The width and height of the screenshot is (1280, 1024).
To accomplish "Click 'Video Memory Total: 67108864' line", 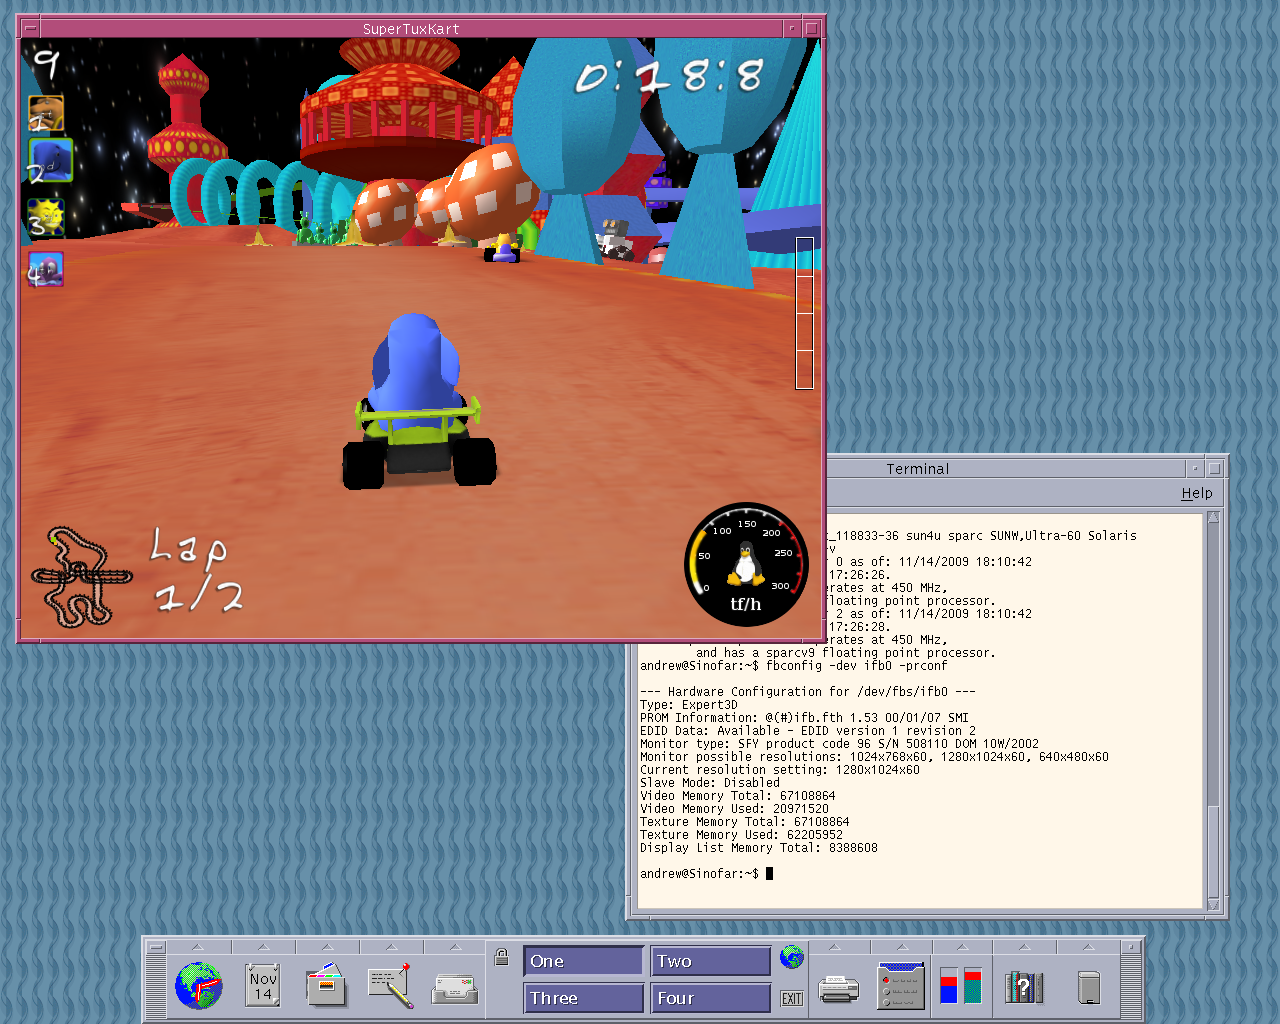I will click(x=738, y=796).
